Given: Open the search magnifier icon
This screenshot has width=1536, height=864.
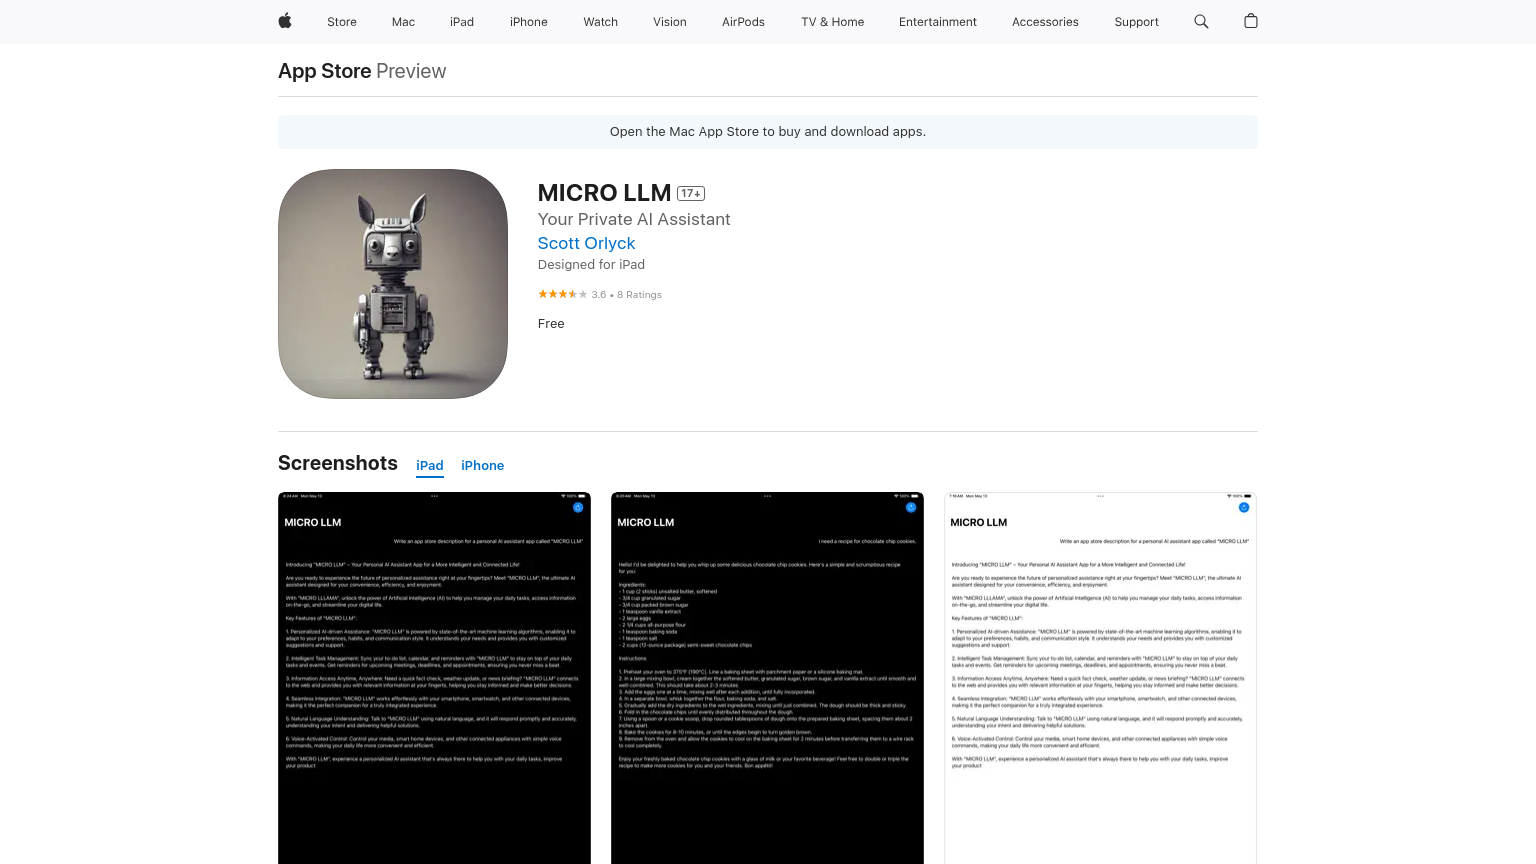Looking at the screenshot, I should pos(1201,21).
